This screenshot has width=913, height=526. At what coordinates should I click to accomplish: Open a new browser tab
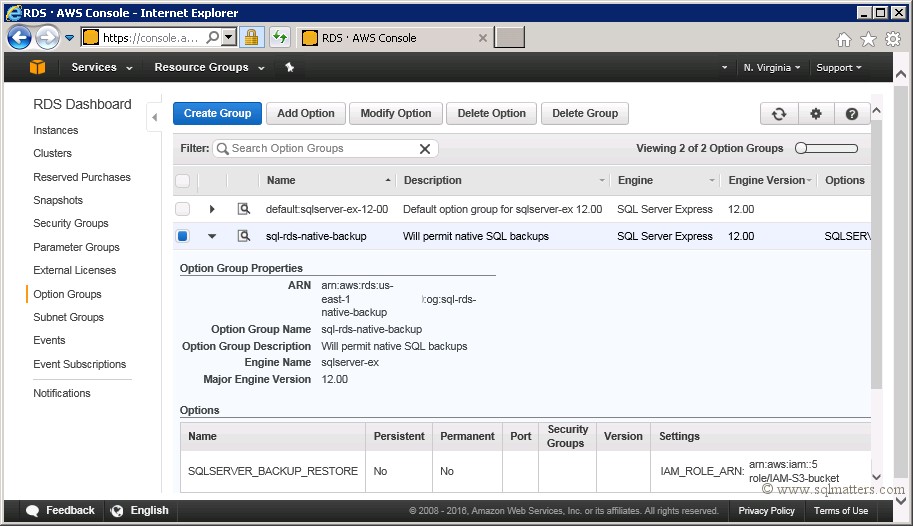click(x=509, y=37)
